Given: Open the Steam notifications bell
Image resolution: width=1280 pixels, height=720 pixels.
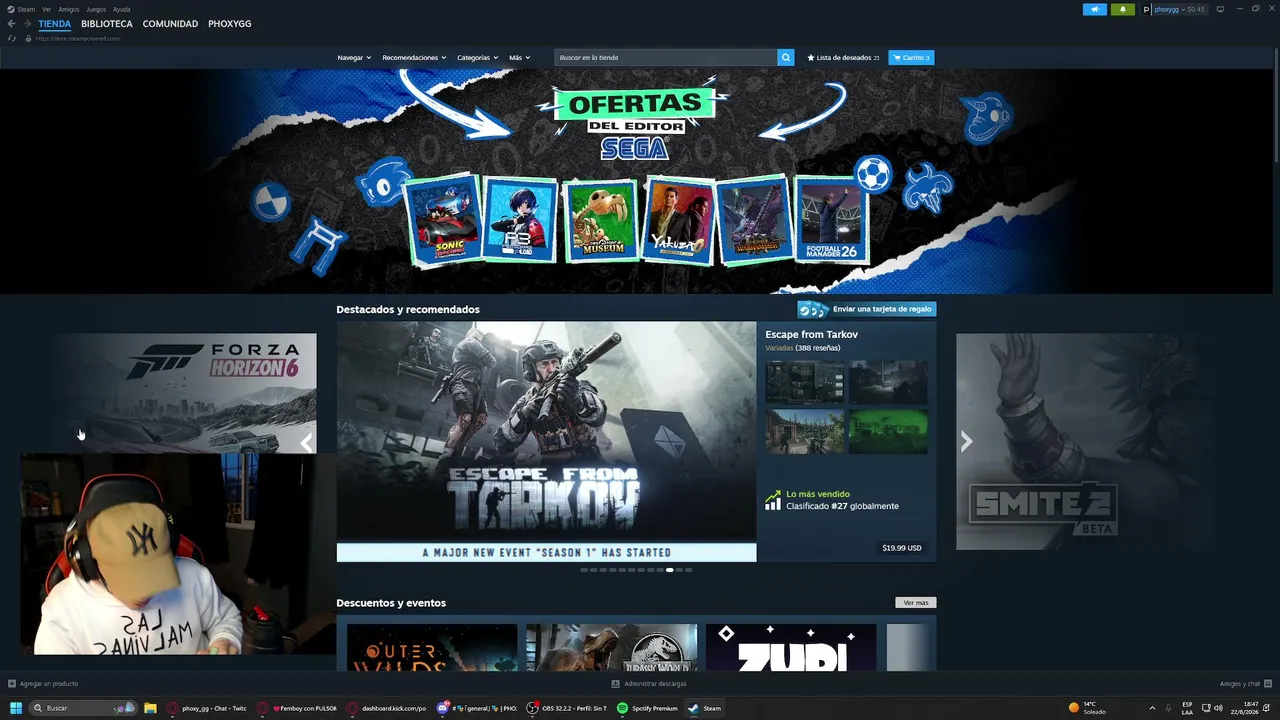Looking at the screenshot, I should (1122, 10).
